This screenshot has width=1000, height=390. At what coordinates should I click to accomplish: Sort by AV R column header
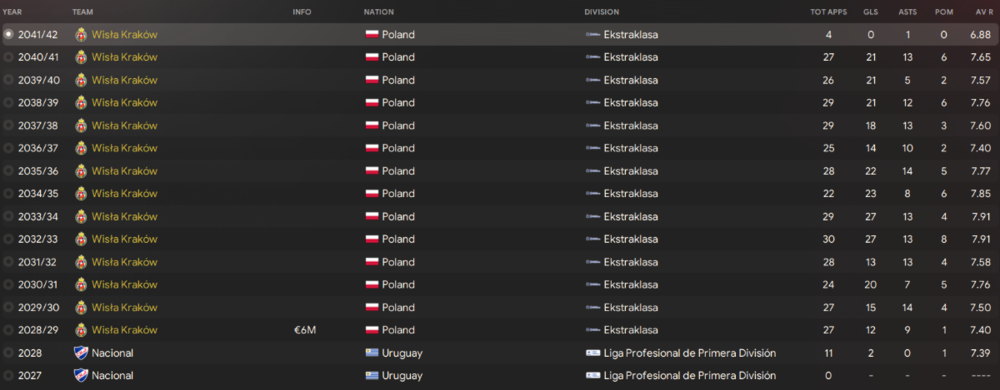pos(983,12)
